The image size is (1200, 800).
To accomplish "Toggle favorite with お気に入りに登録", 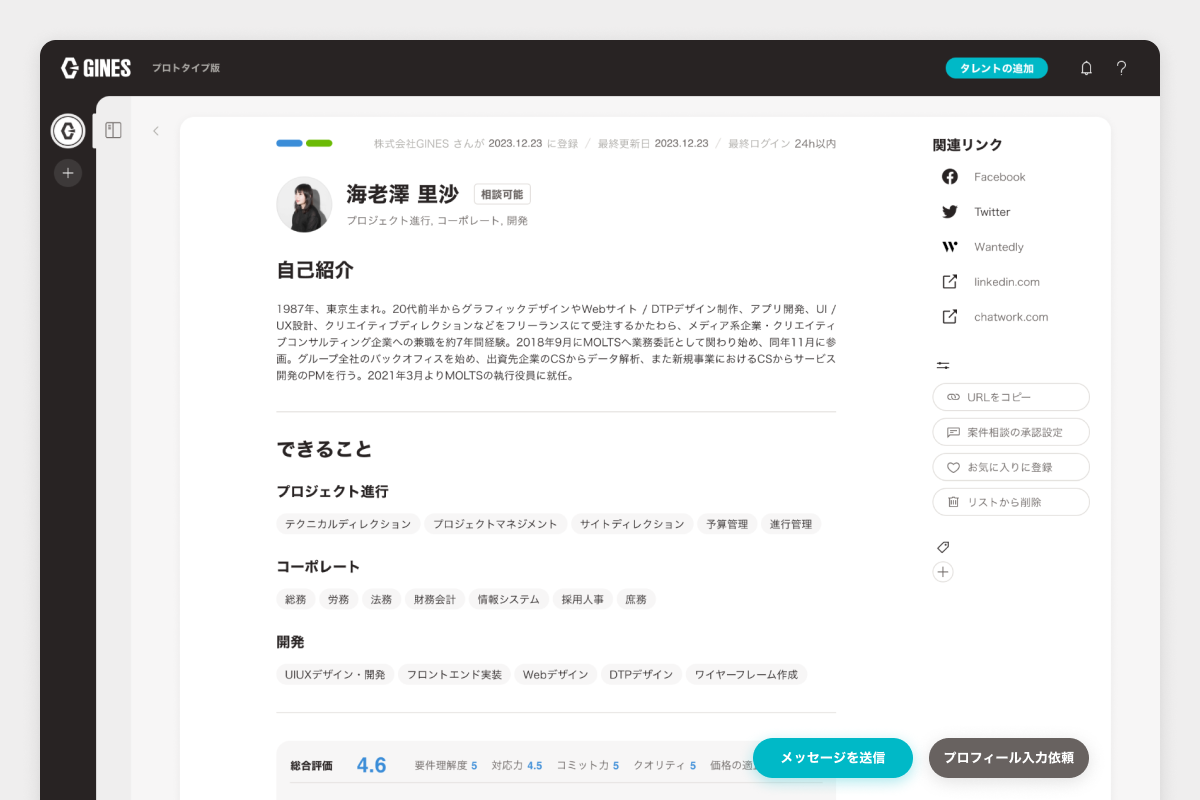I will (1010, 466).
